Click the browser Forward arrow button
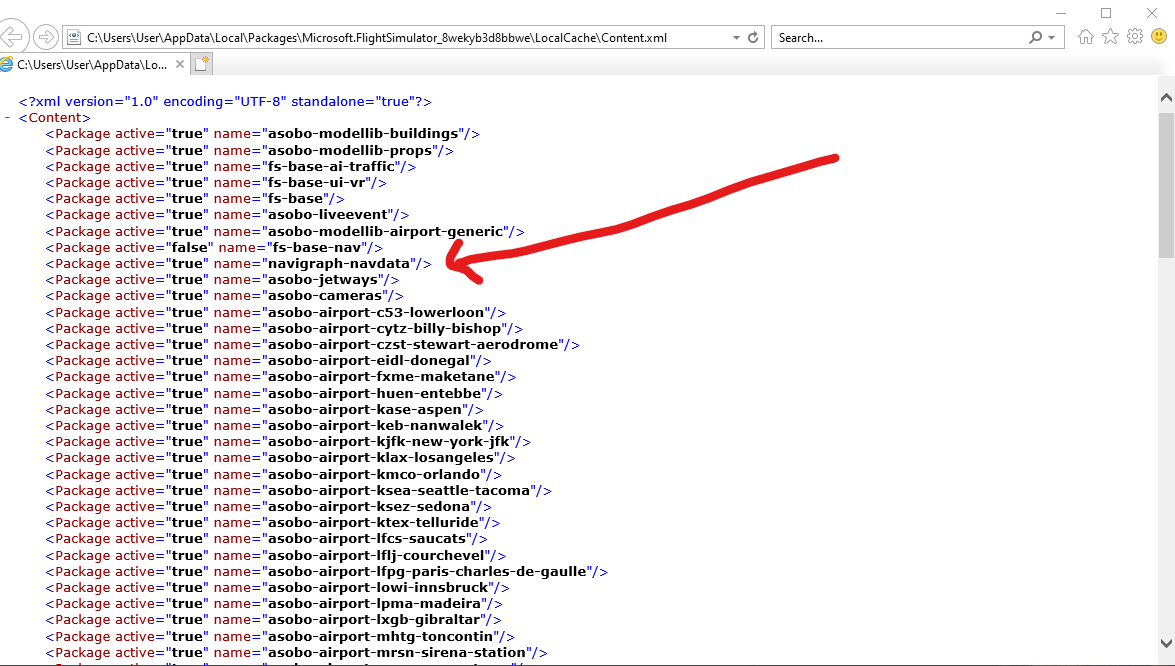 click(45, 38)
